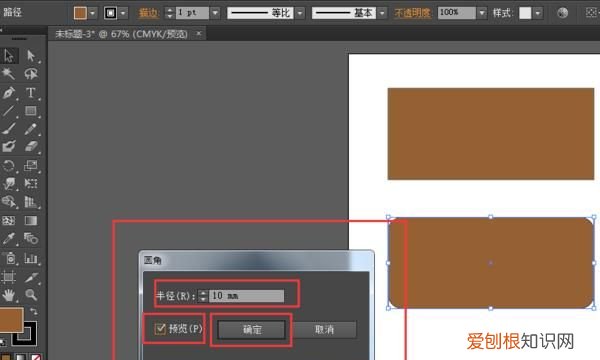This screenshot has width=600, height=360.
Task: Select the Pencil tool
Action: click(31, 129)
